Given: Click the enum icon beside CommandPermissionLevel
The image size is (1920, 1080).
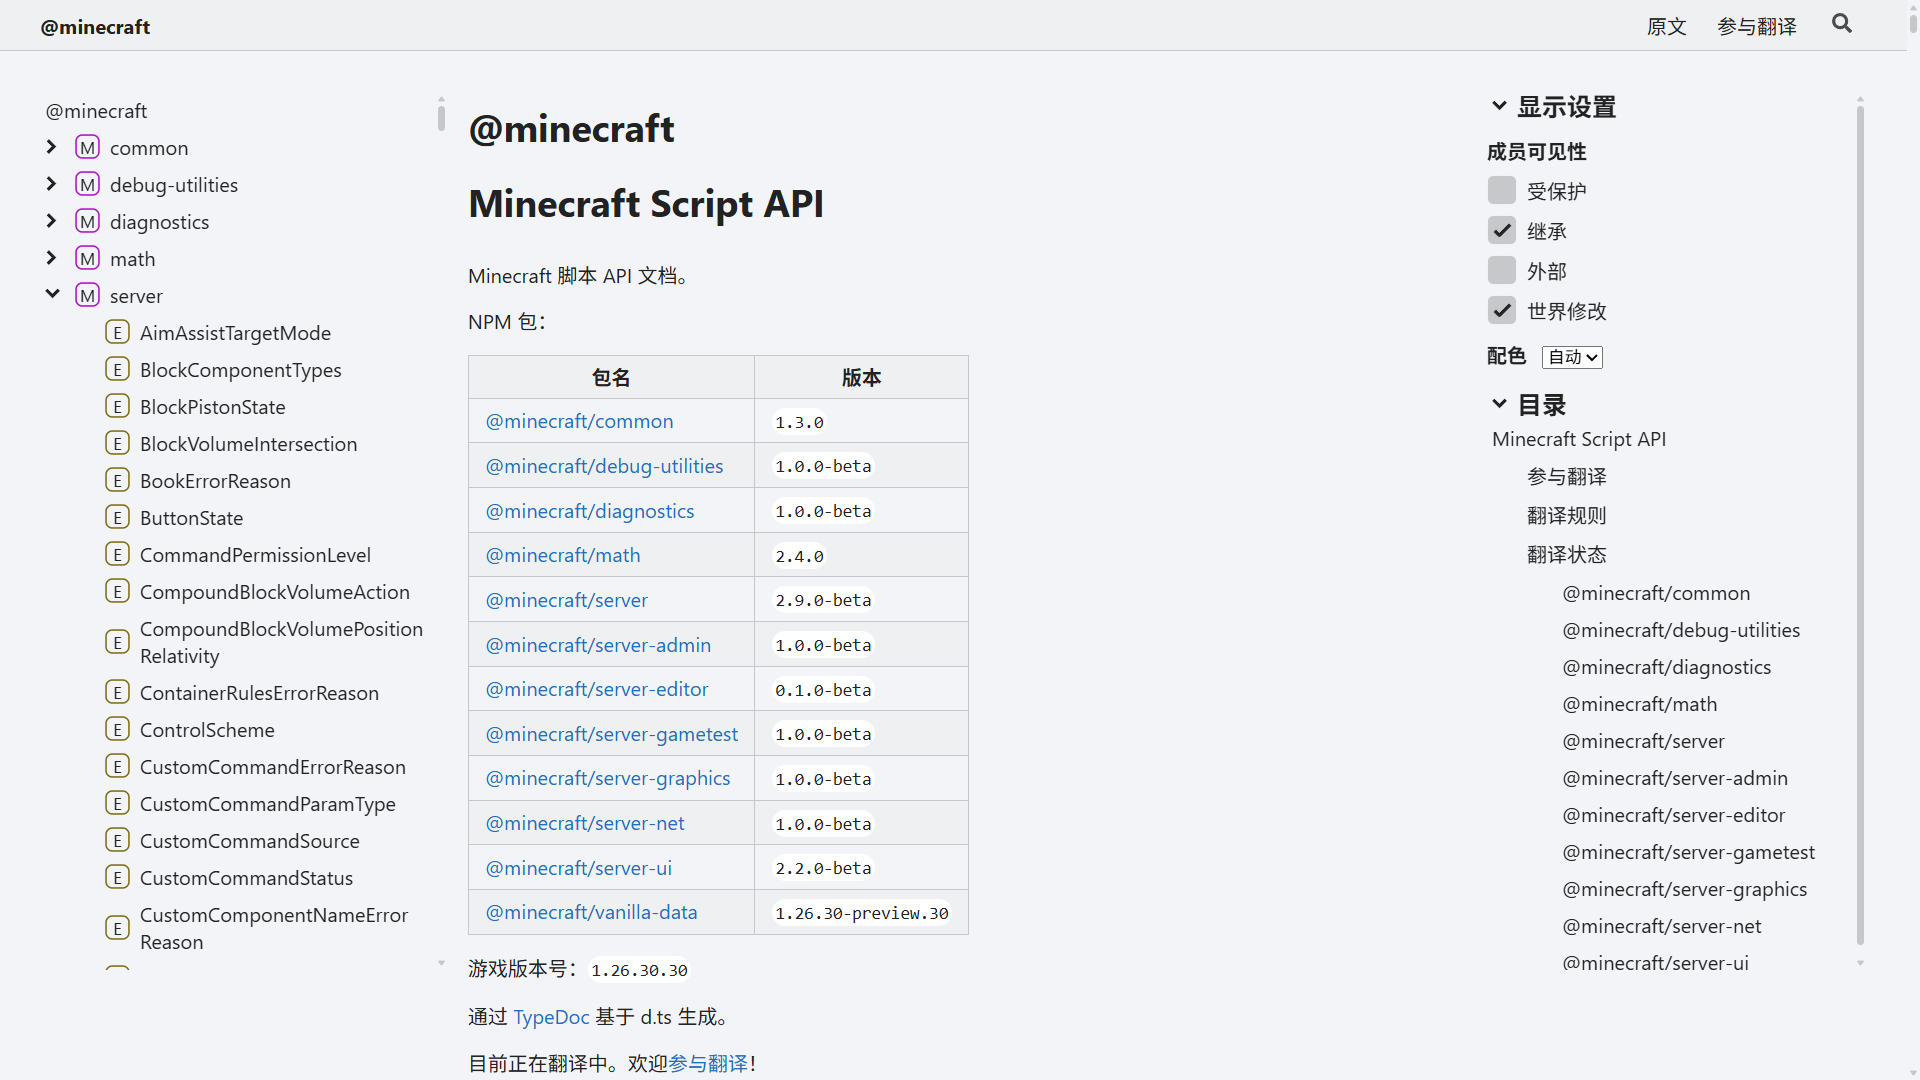Looking at the screenshot, I should point(118,555).
